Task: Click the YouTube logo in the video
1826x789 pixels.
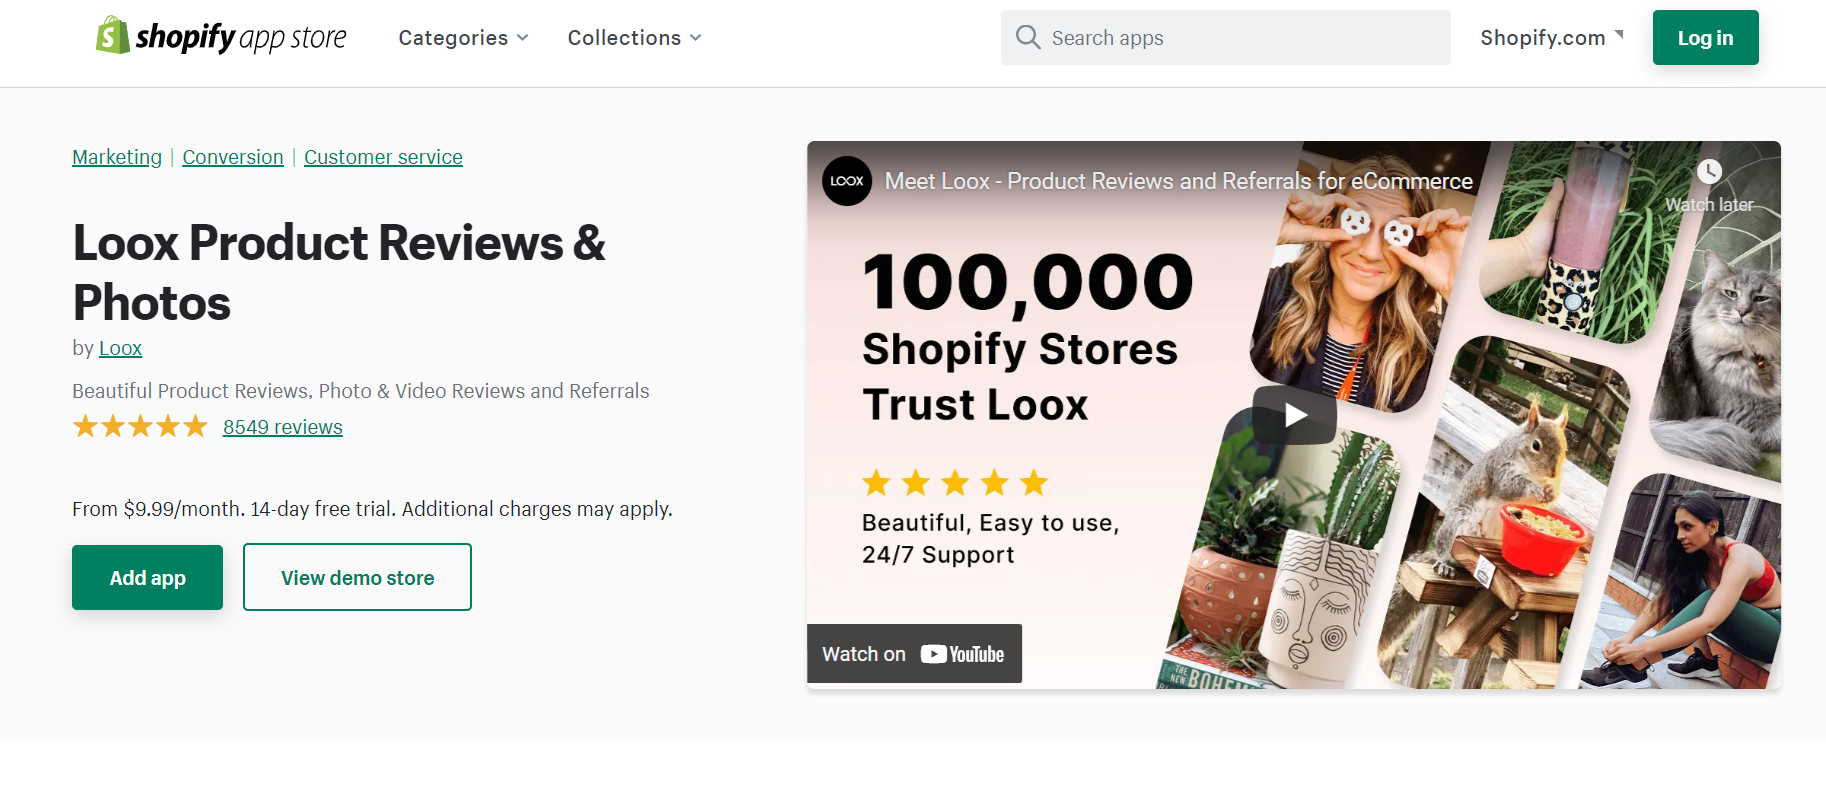Action: [x=962, y=654]
